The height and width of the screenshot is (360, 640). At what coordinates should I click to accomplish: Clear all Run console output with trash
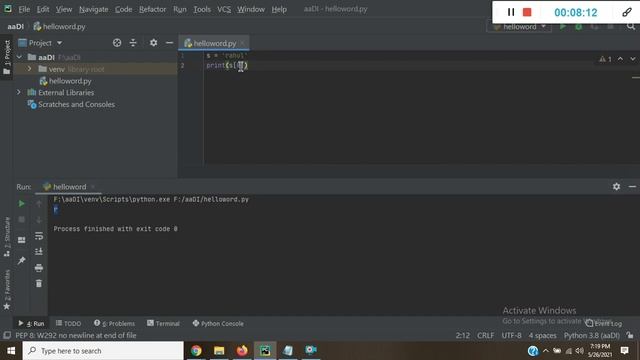tap(39, 283)
